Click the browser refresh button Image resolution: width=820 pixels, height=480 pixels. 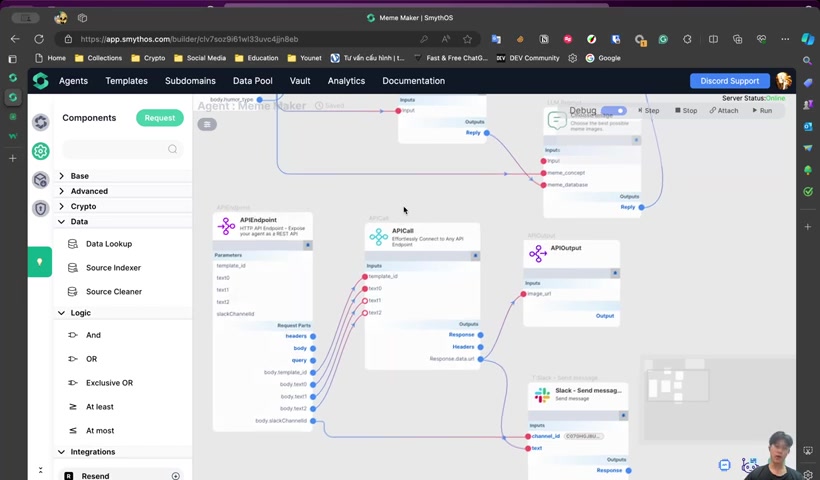[x=39, y=39]
